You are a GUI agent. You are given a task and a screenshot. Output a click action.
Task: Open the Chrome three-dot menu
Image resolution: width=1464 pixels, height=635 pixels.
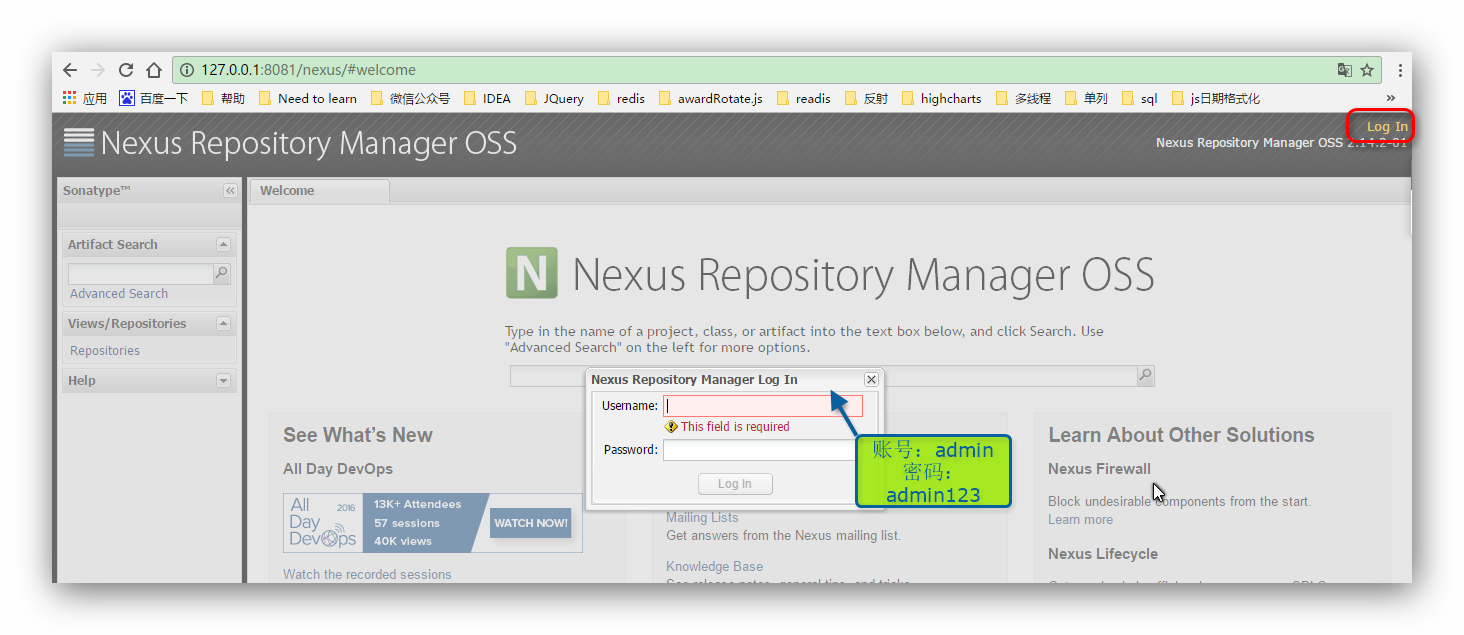1400,70
